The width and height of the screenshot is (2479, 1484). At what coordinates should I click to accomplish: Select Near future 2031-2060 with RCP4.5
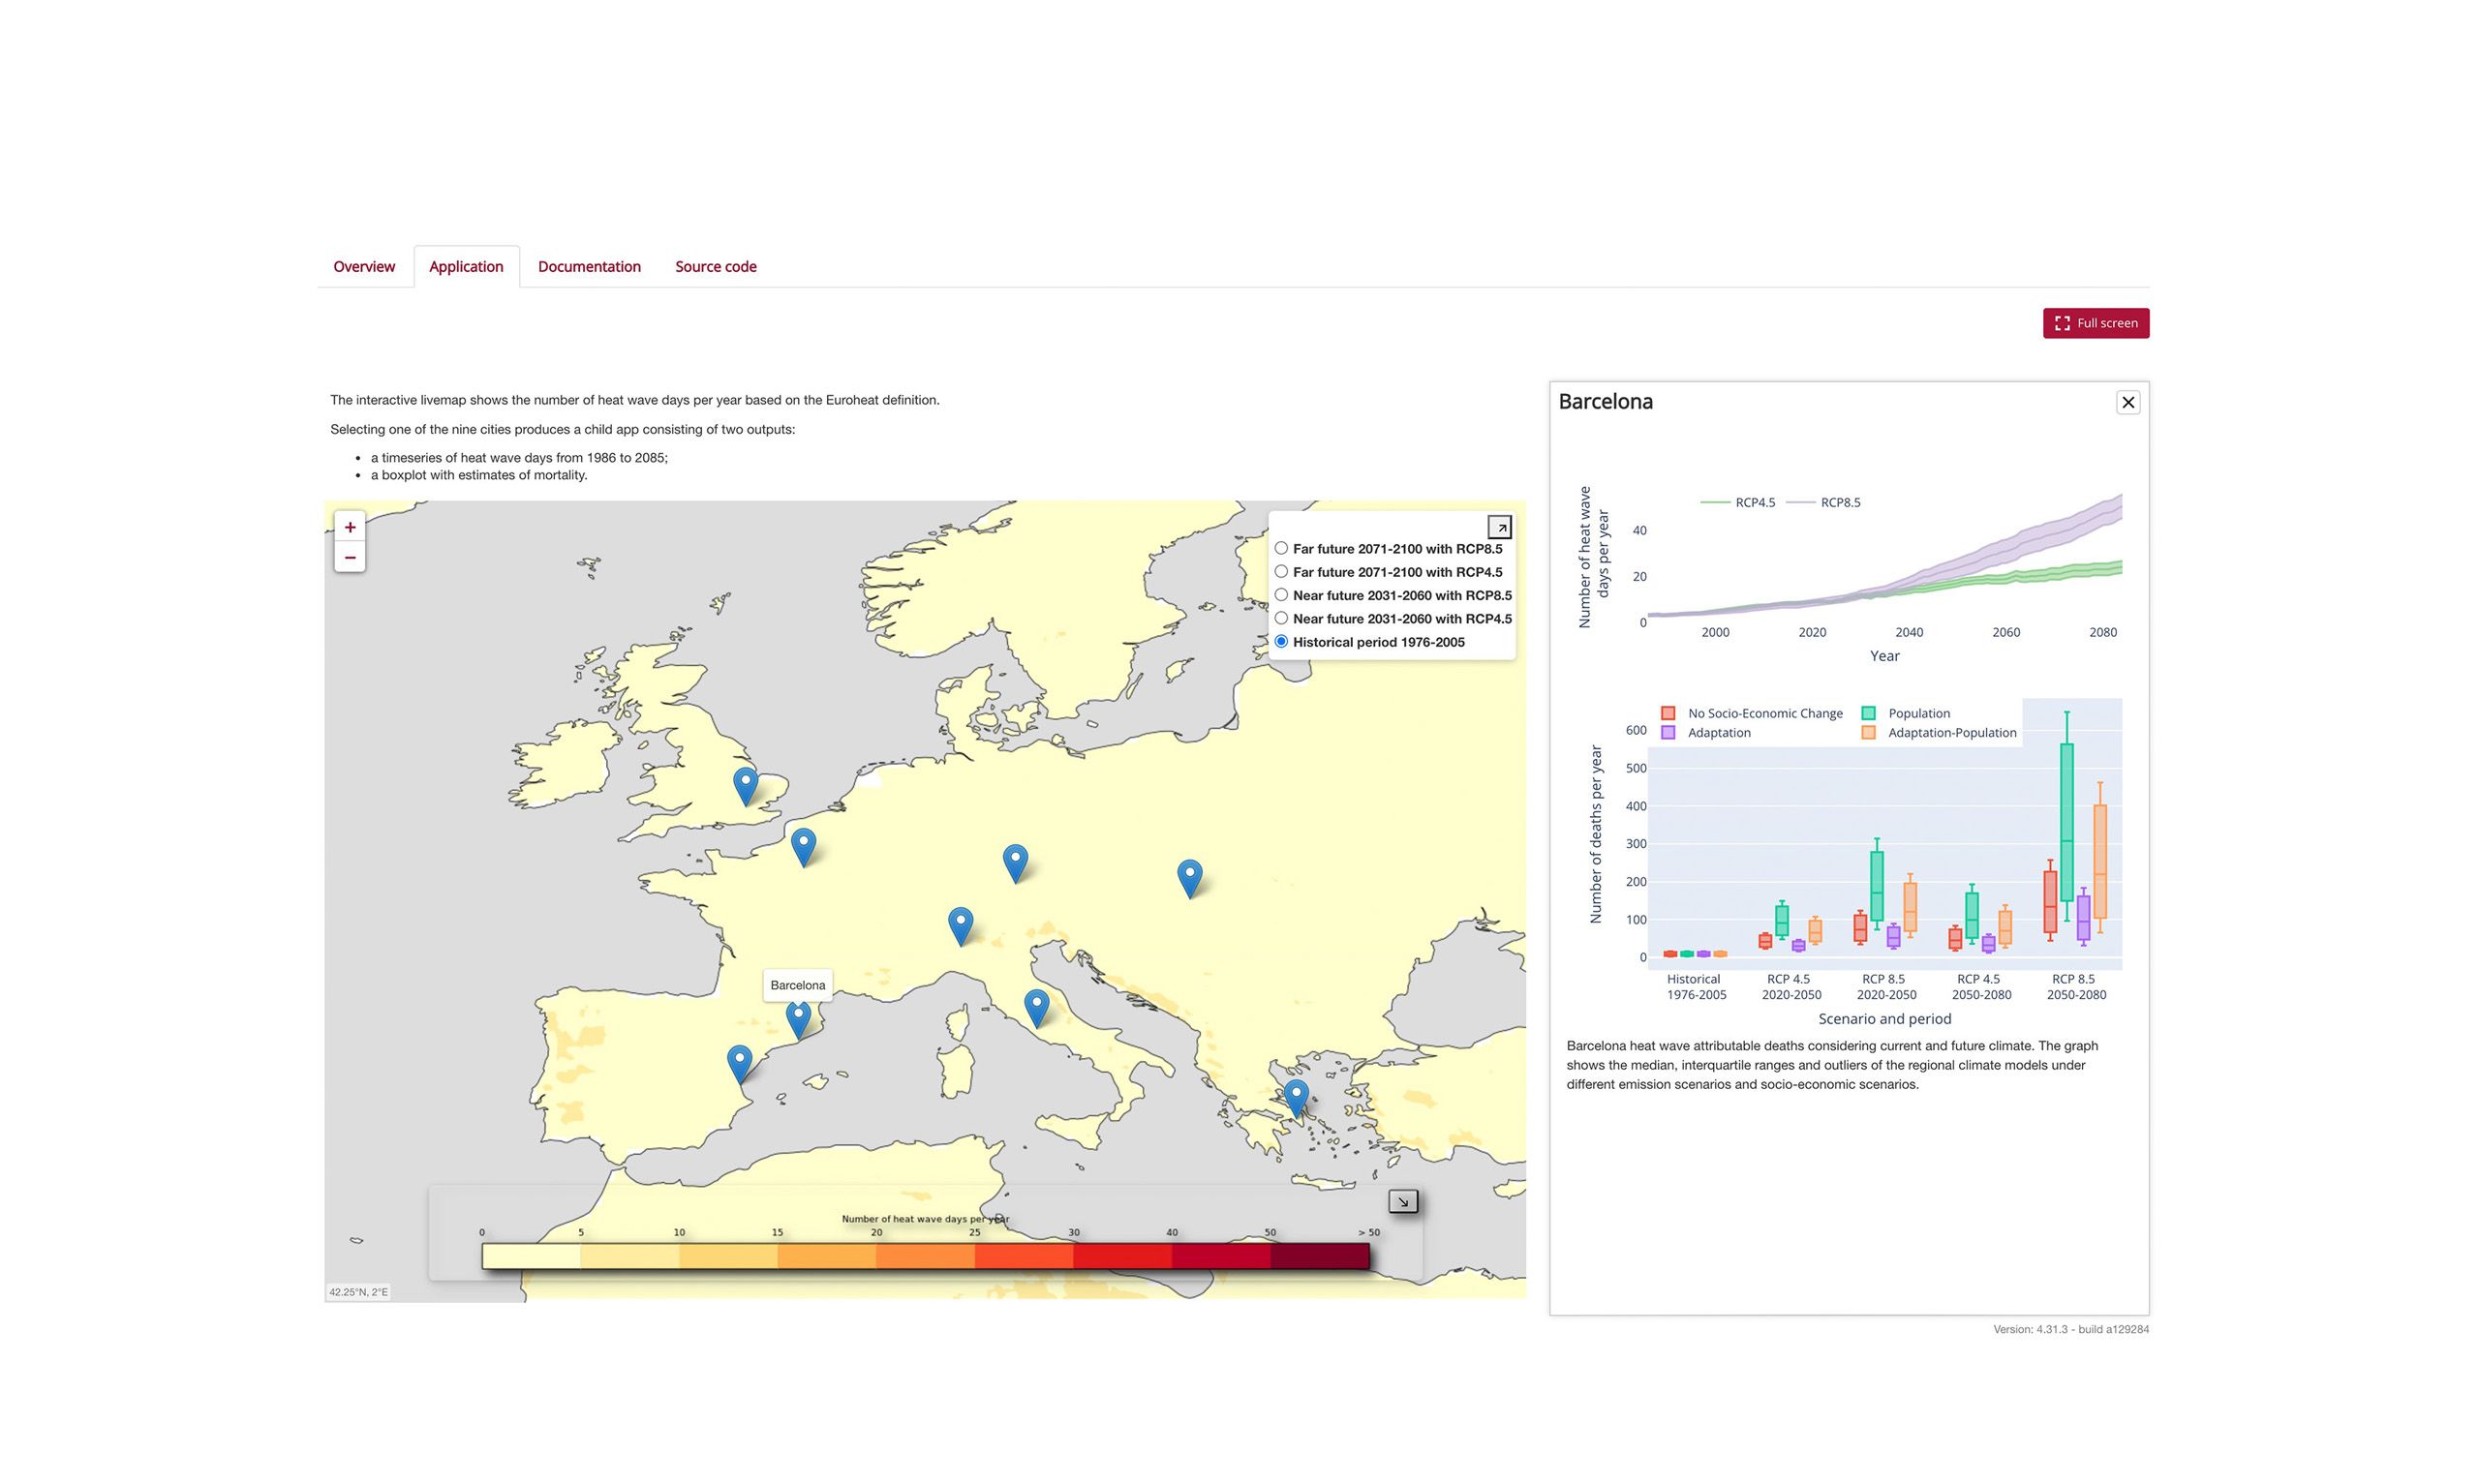click(x=1281, y=618)
